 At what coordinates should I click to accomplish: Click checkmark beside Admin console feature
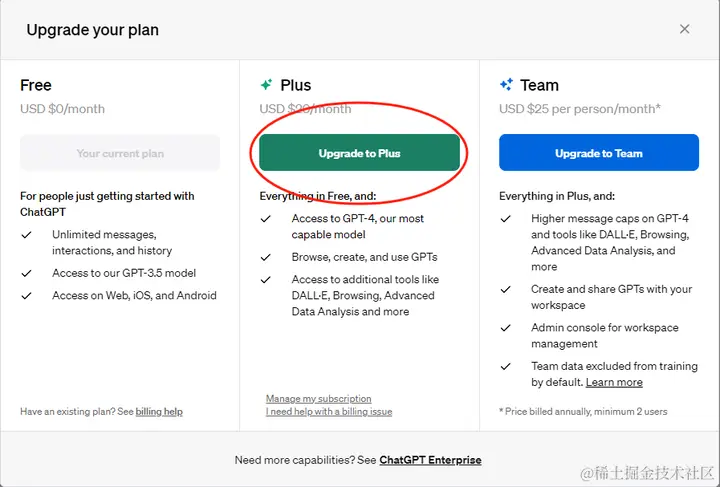(x=506, y=327)
